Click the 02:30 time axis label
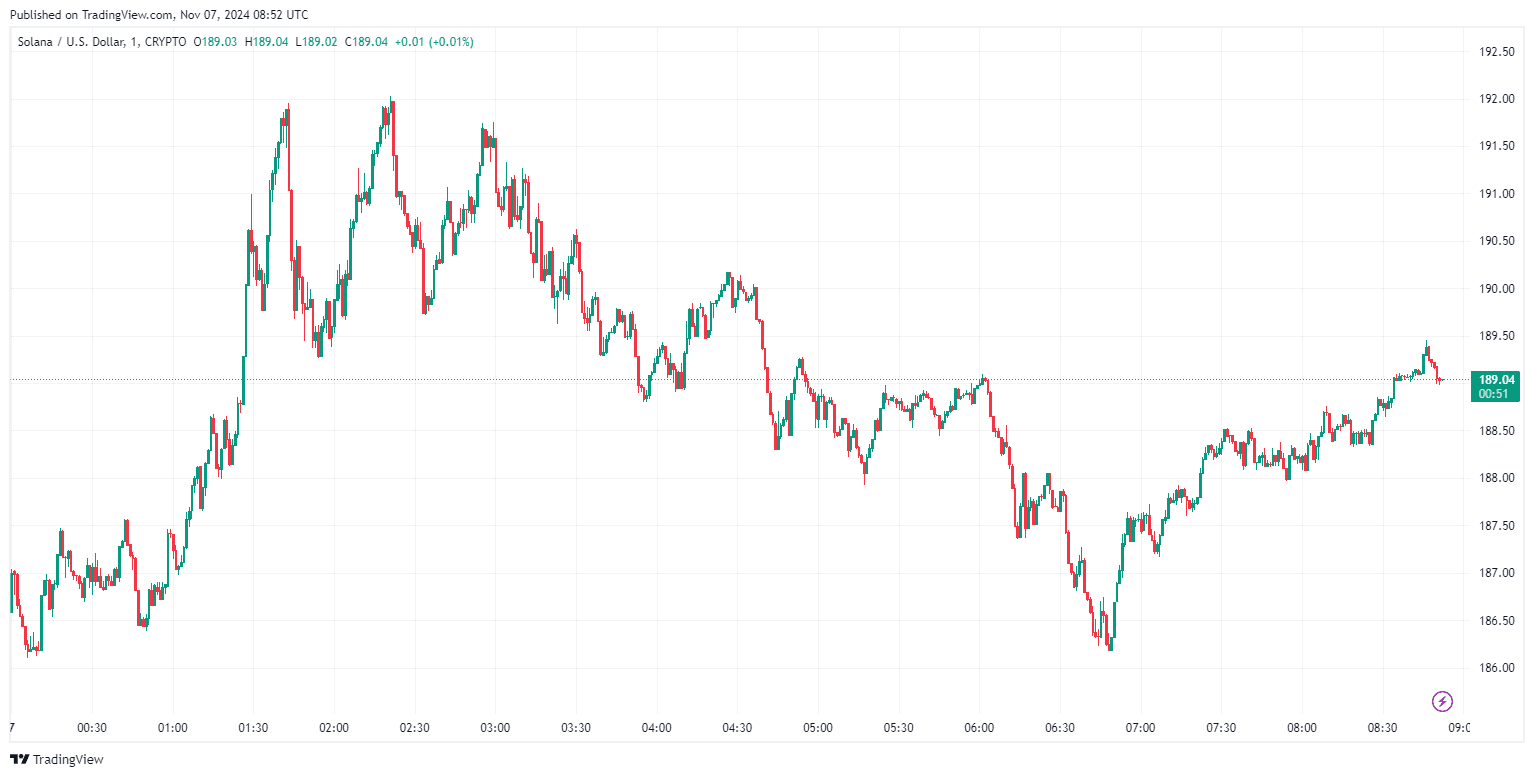1534x777 pixels. (414, 728)
